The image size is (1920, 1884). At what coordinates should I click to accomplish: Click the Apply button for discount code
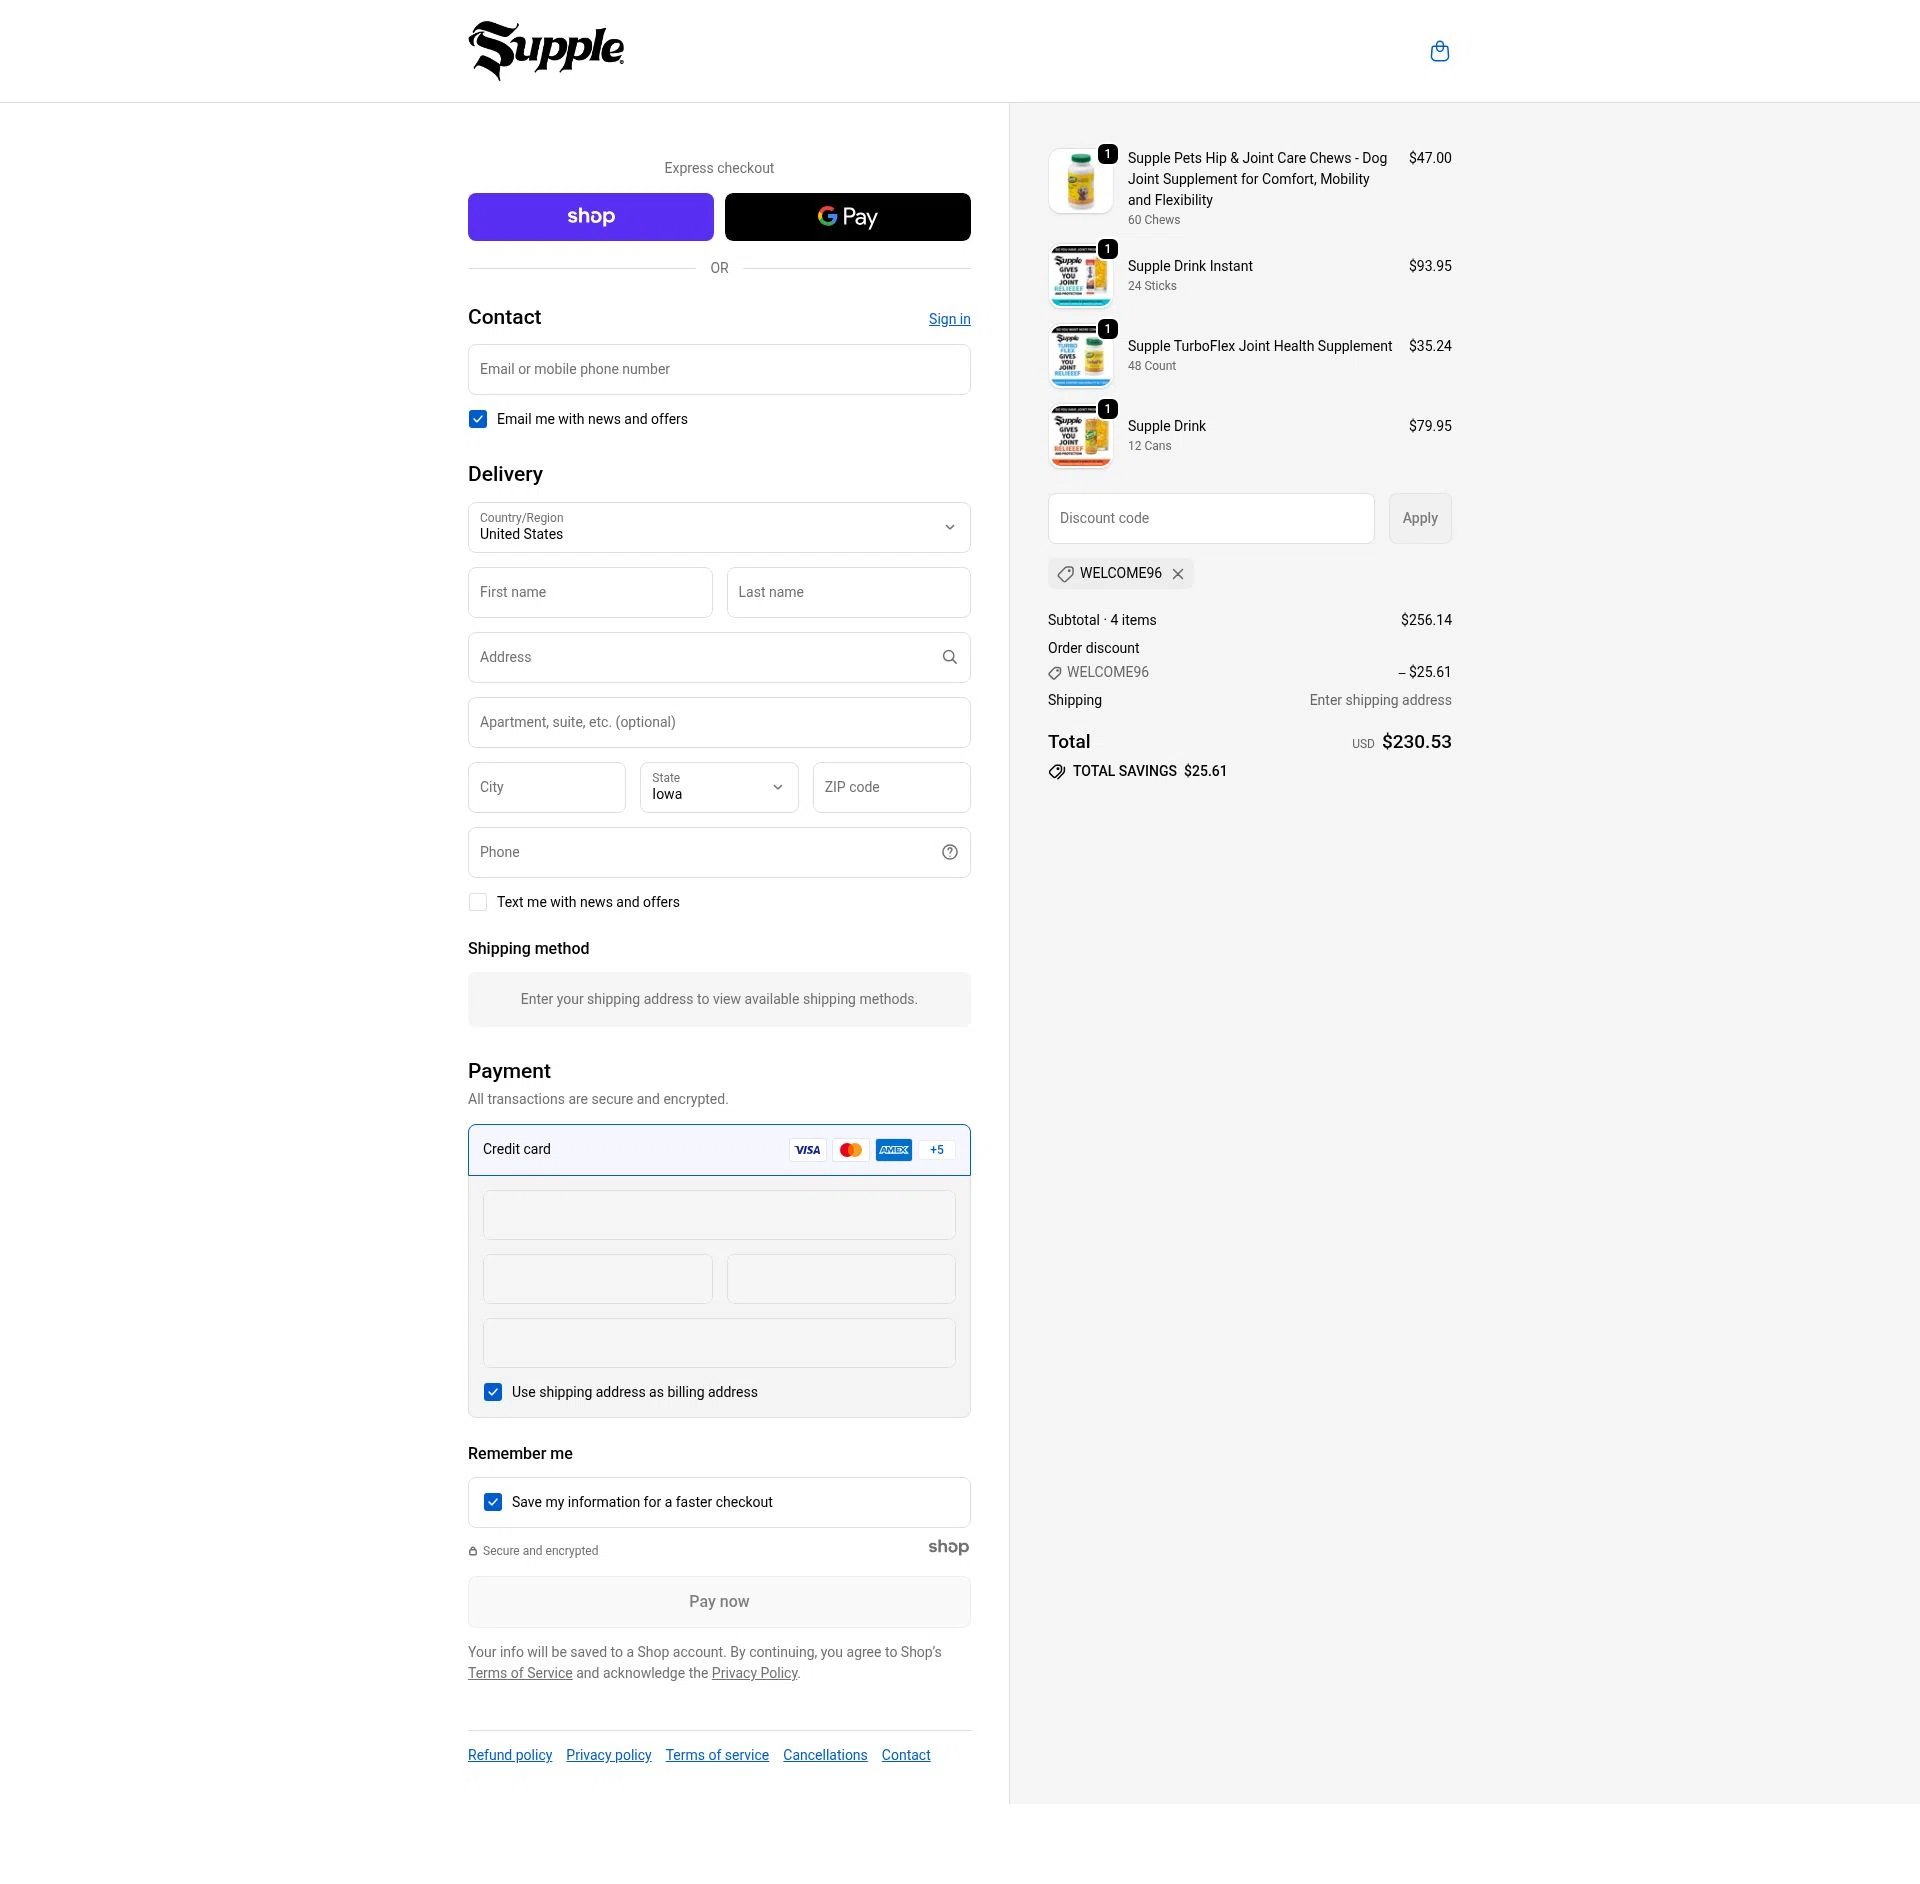click(x=1419, y=518)
